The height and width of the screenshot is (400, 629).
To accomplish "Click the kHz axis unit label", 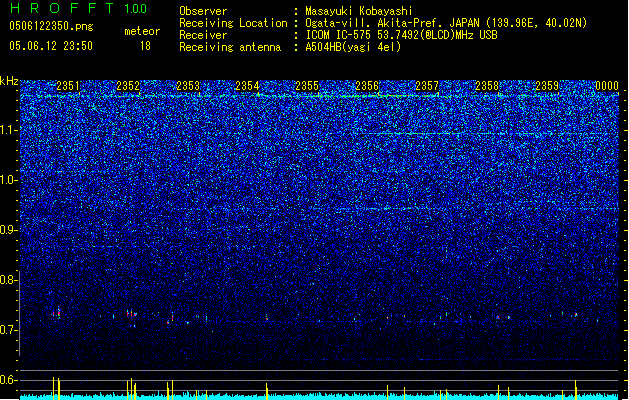I will click(9, 81).
